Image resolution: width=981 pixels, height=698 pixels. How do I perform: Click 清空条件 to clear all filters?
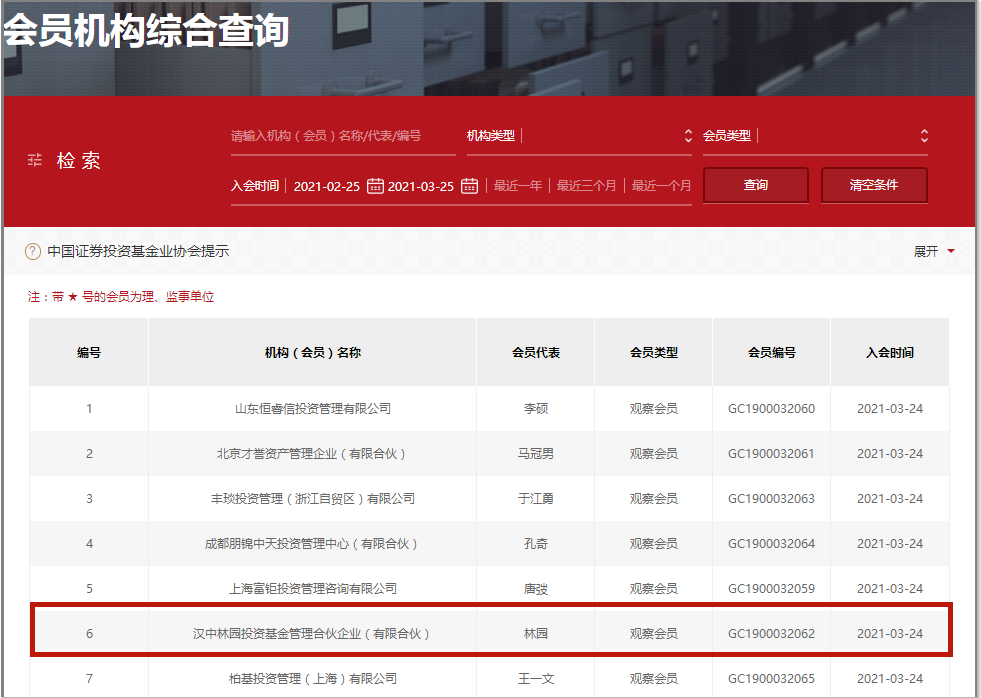(873, 185)
